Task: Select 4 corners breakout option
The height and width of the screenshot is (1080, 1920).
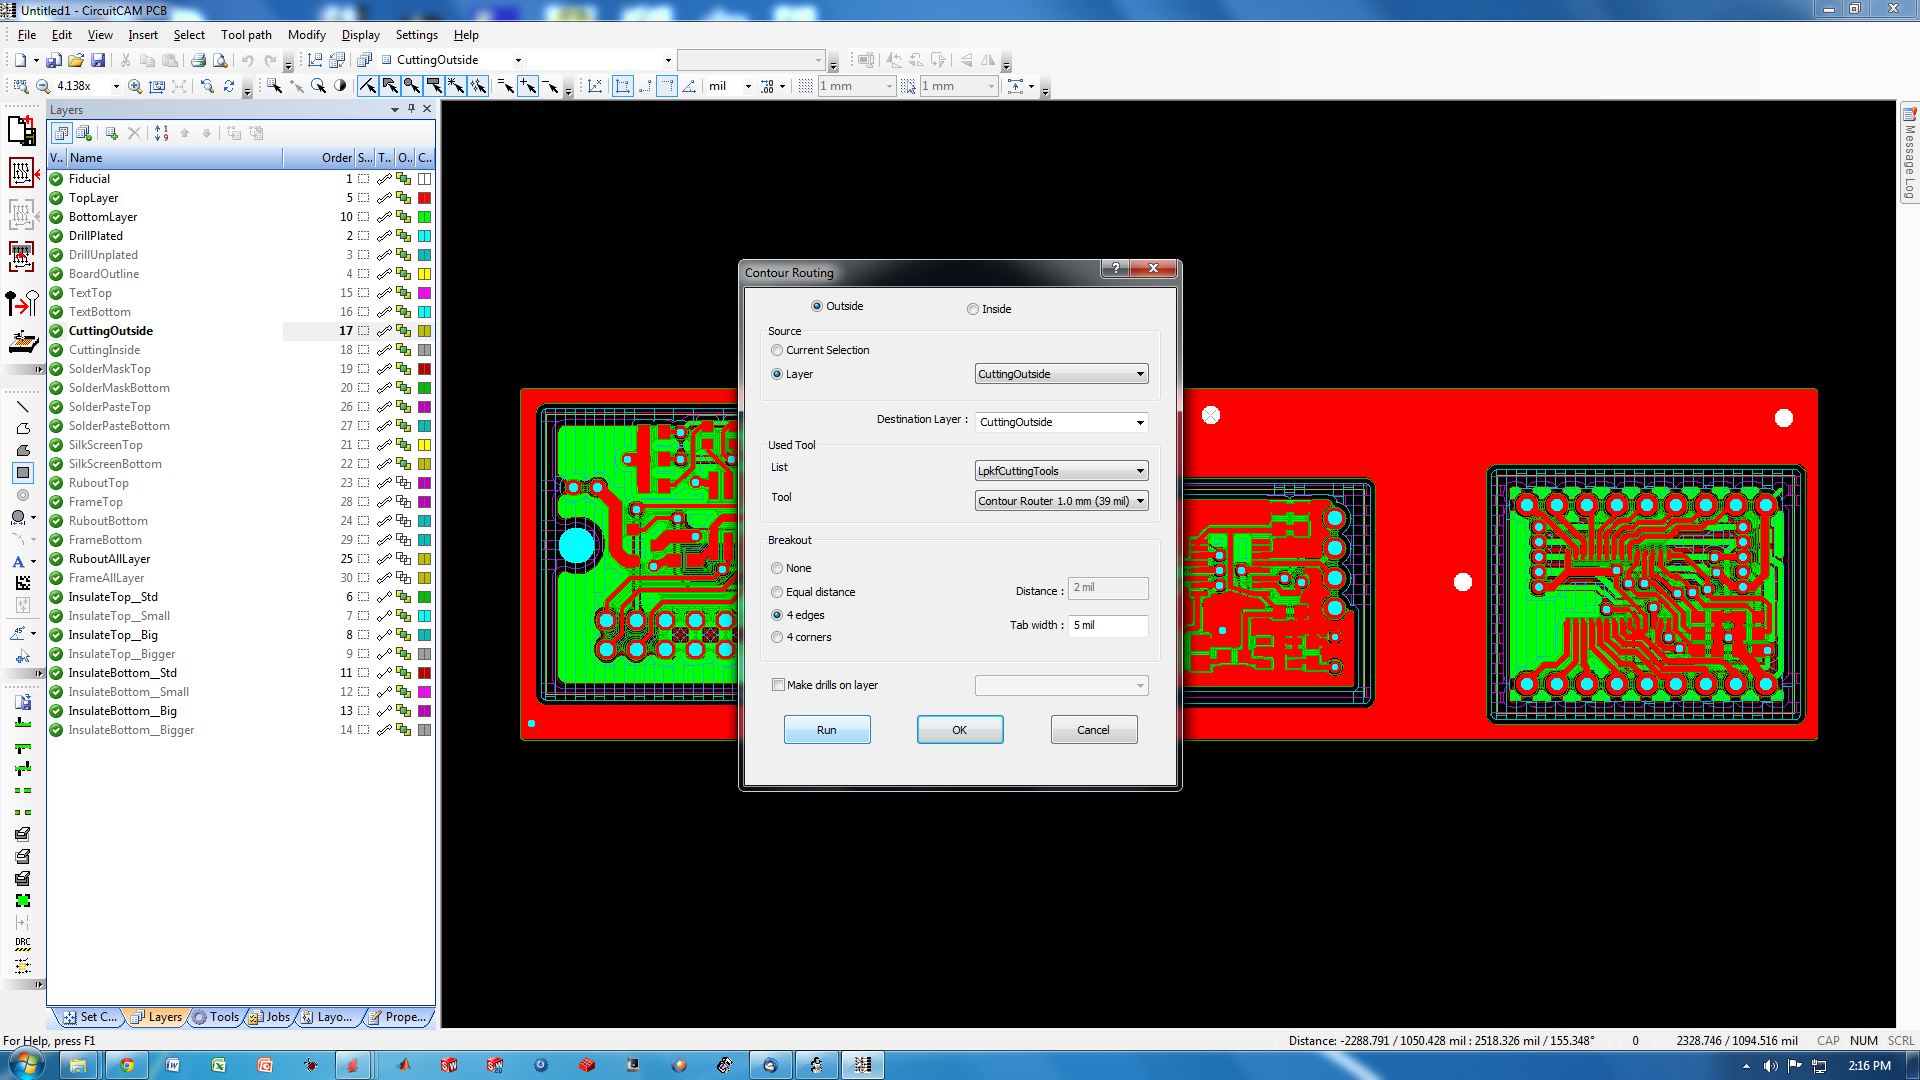Action: (777, 637)
